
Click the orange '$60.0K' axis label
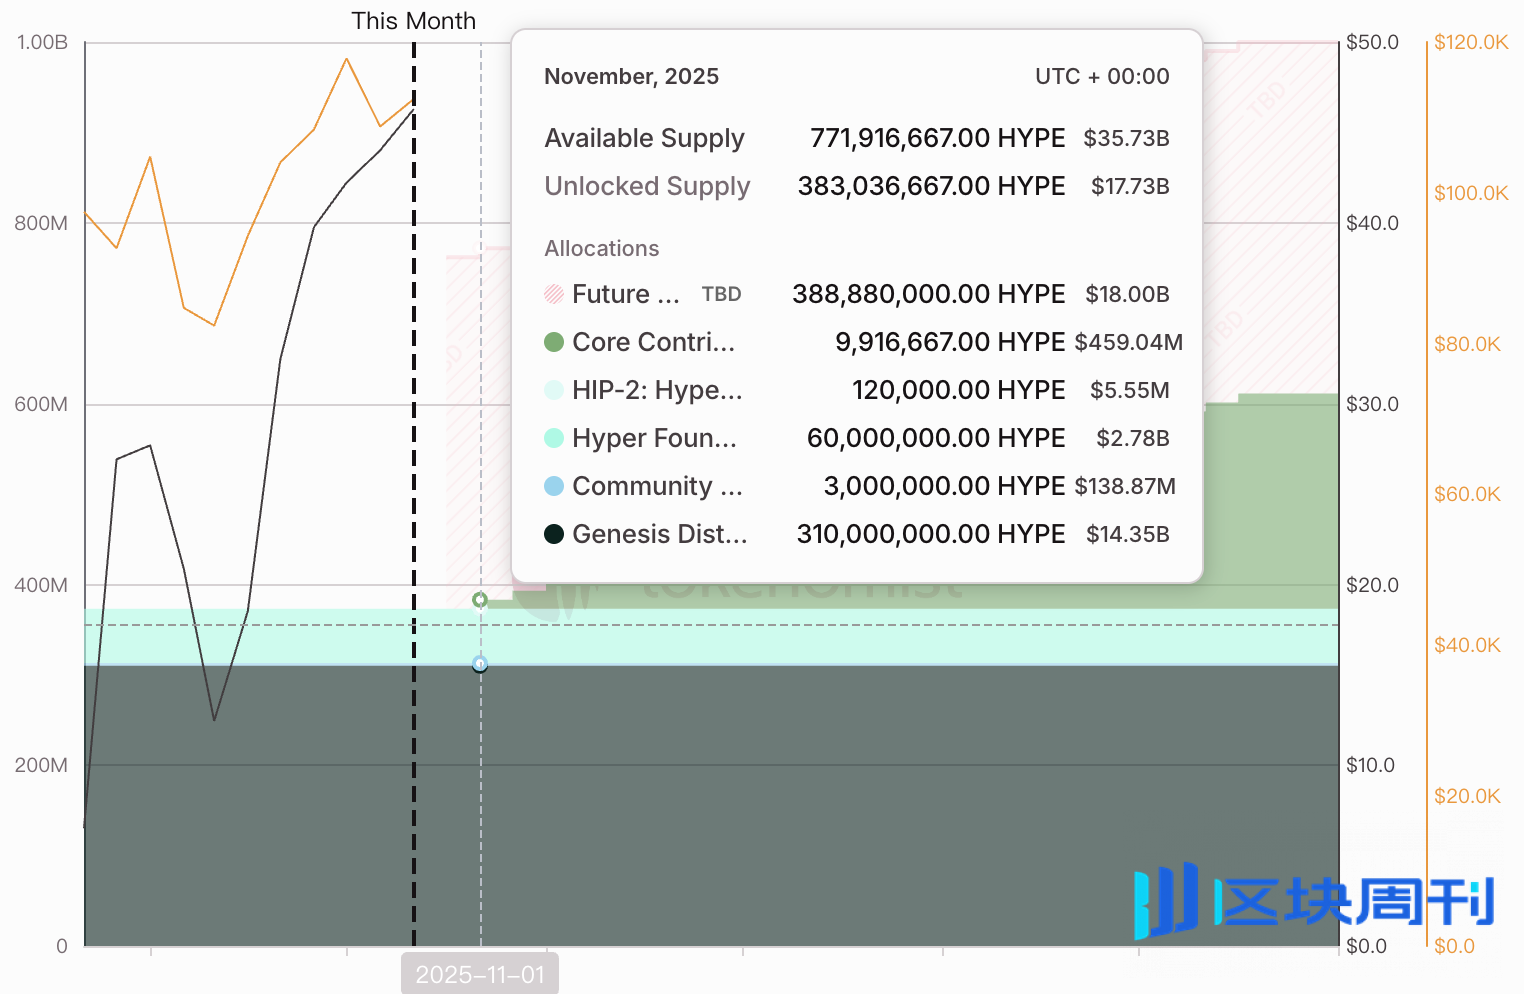1467,494
